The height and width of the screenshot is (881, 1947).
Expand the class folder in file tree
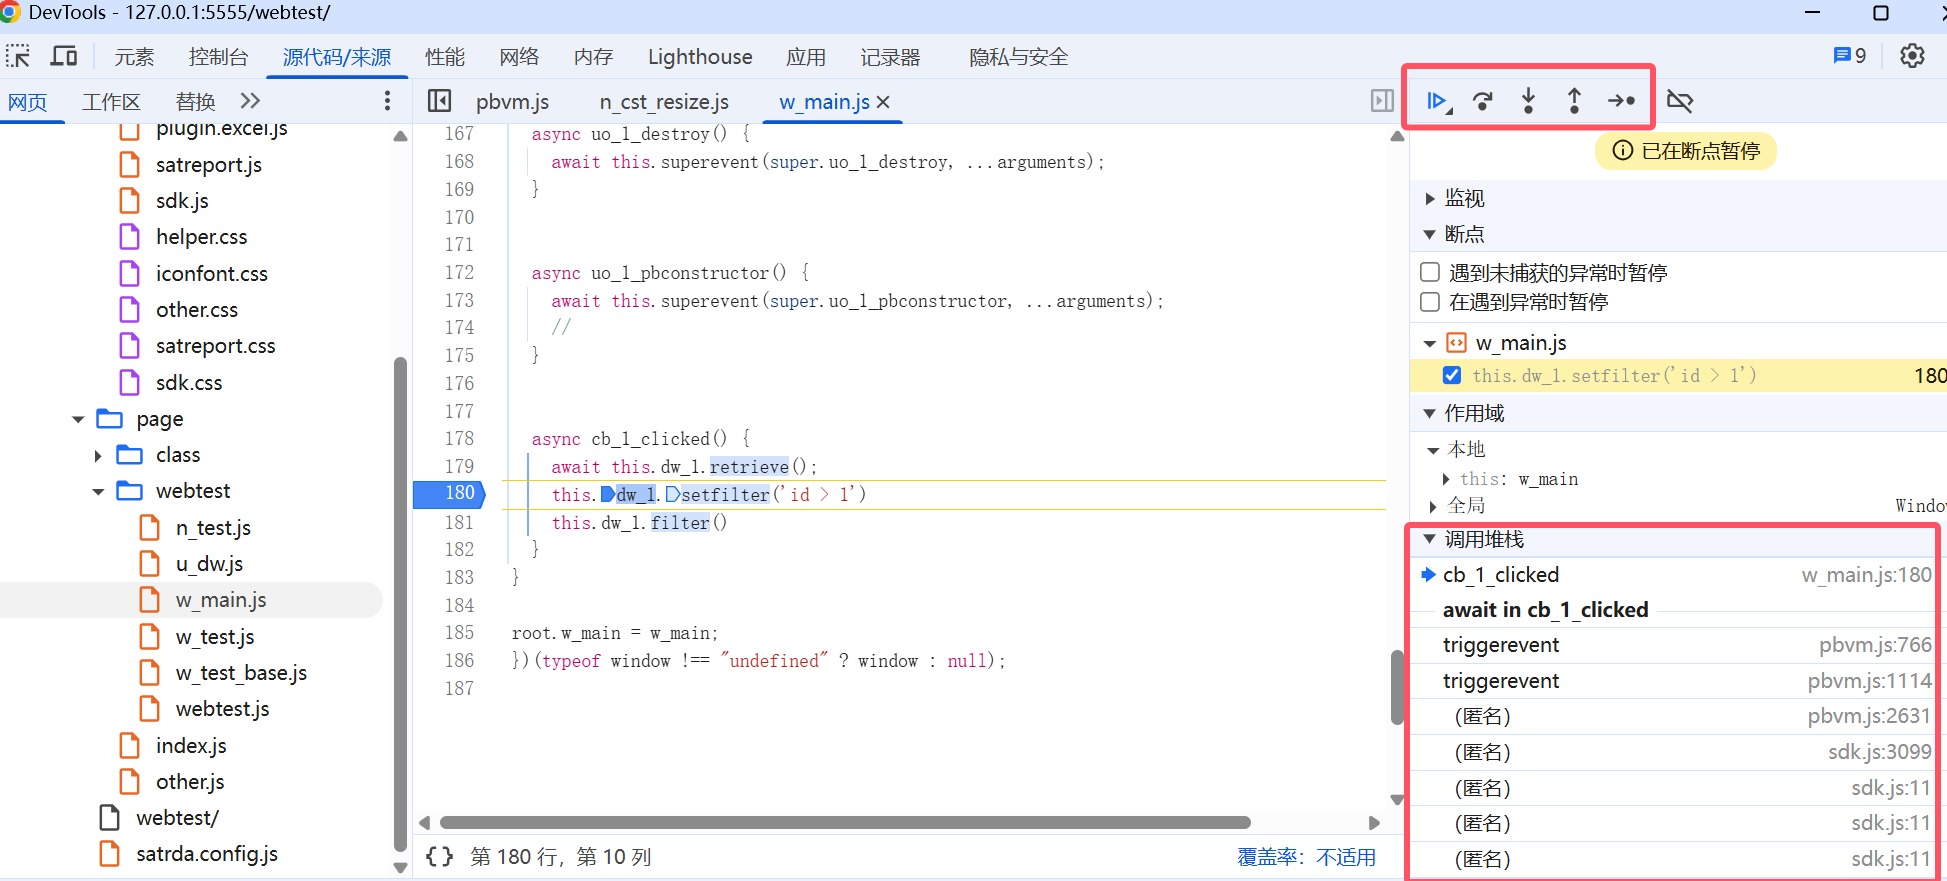point(98,456)
